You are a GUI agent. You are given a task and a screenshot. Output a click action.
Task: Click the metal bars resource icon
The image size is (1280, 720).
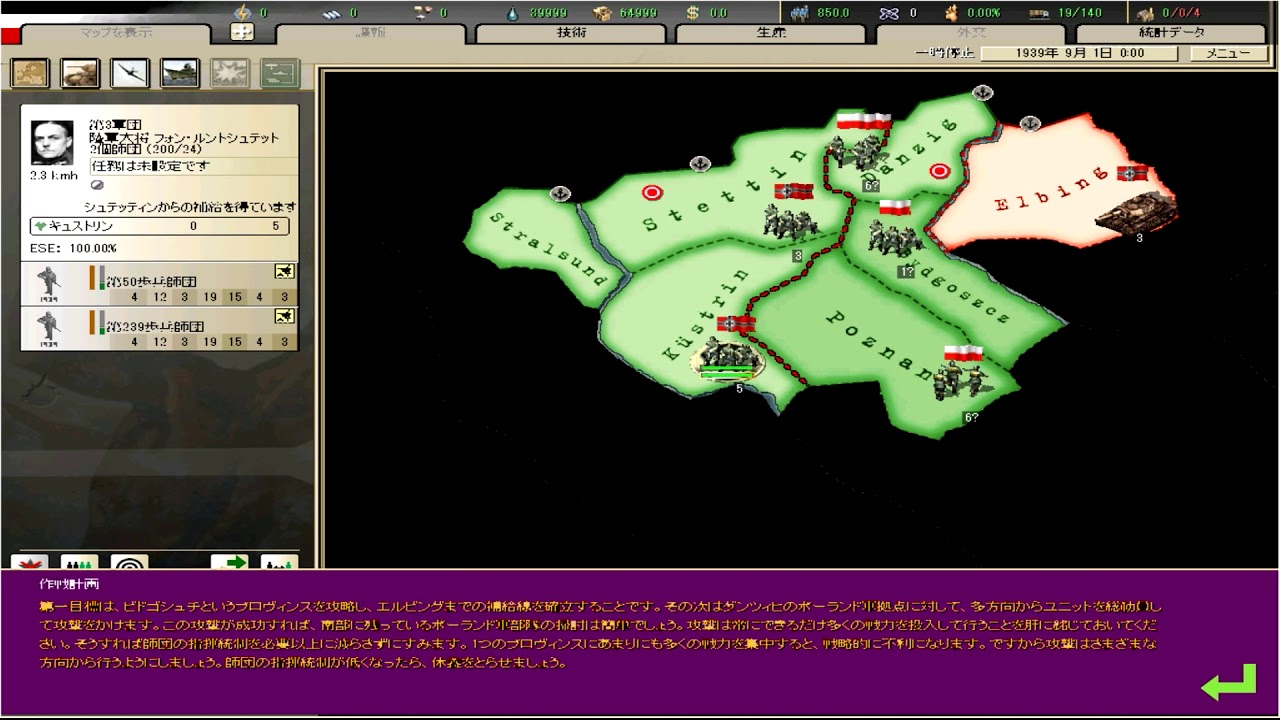click(x=332, y=13)
